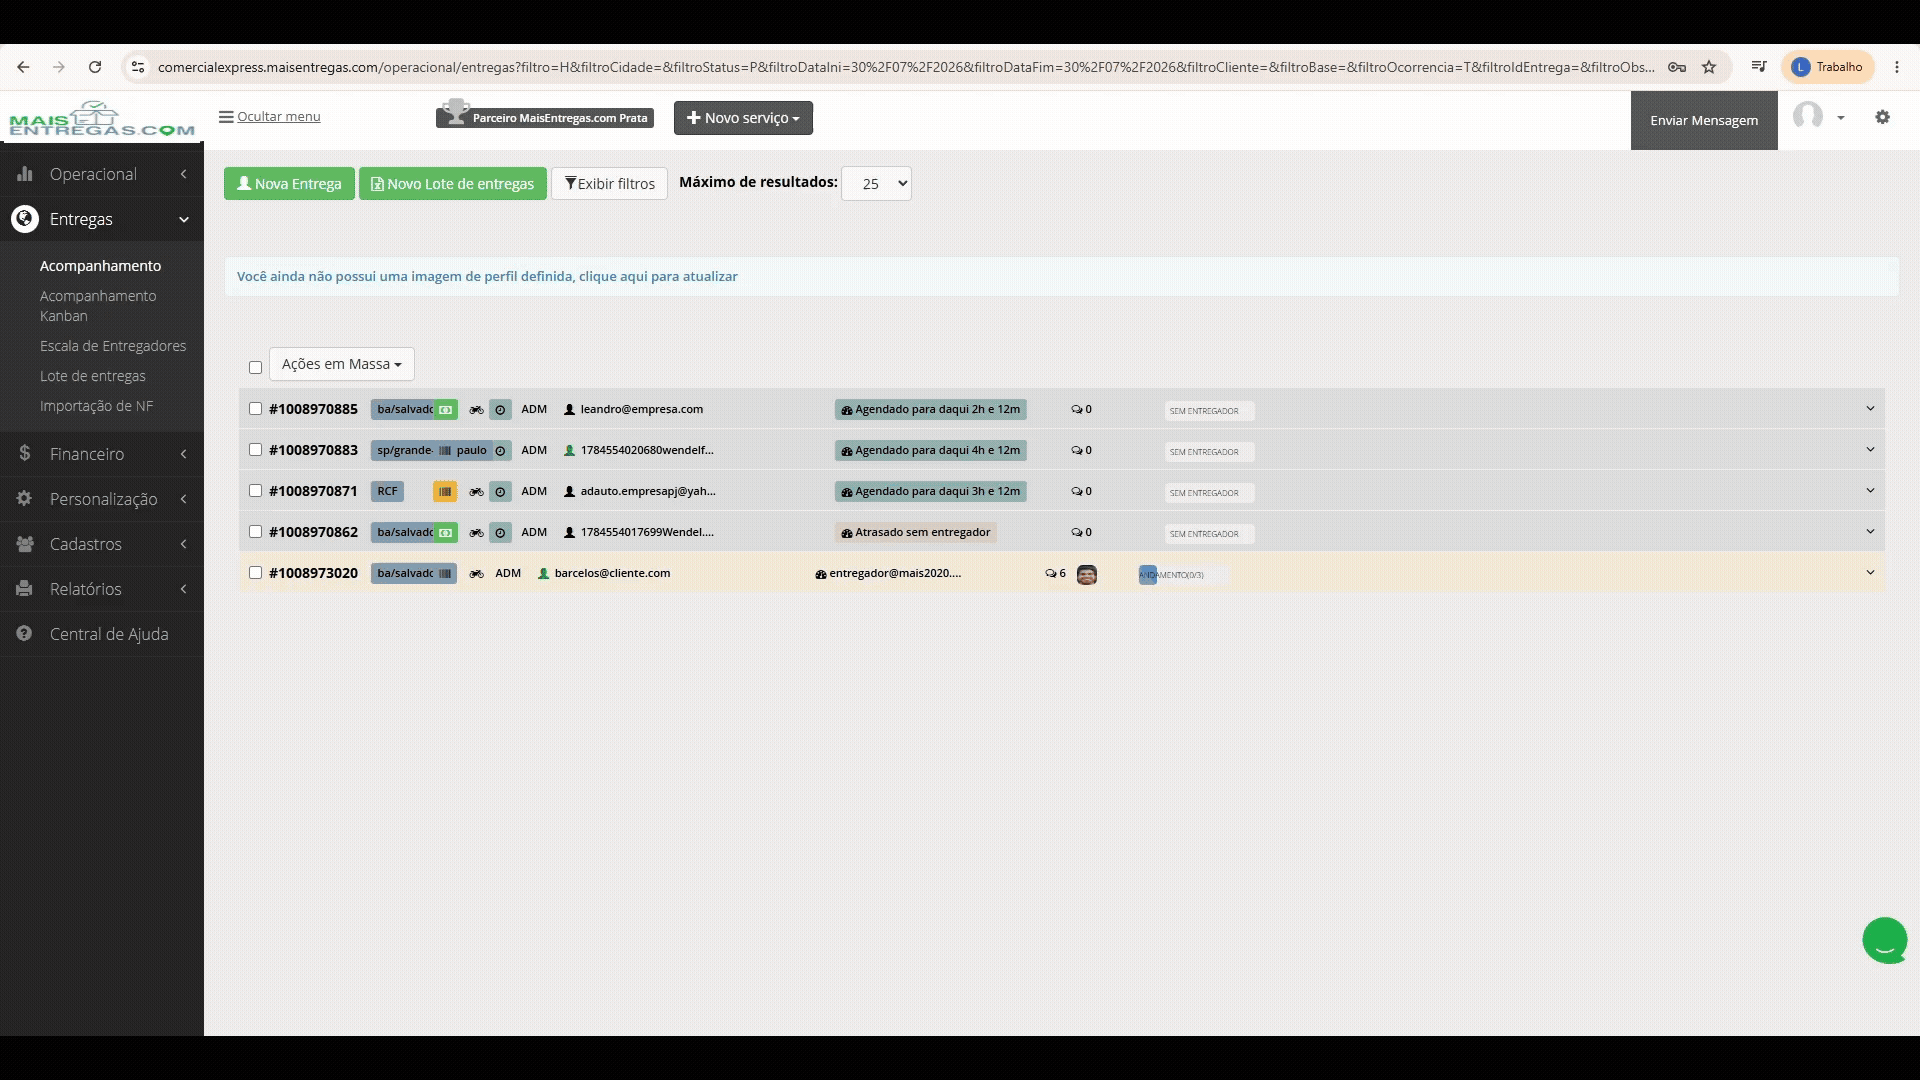Screen dimensions: 1920x1080
Task: Reload the page in the browser
Action: pyautogui.click(x=95, y=67)
